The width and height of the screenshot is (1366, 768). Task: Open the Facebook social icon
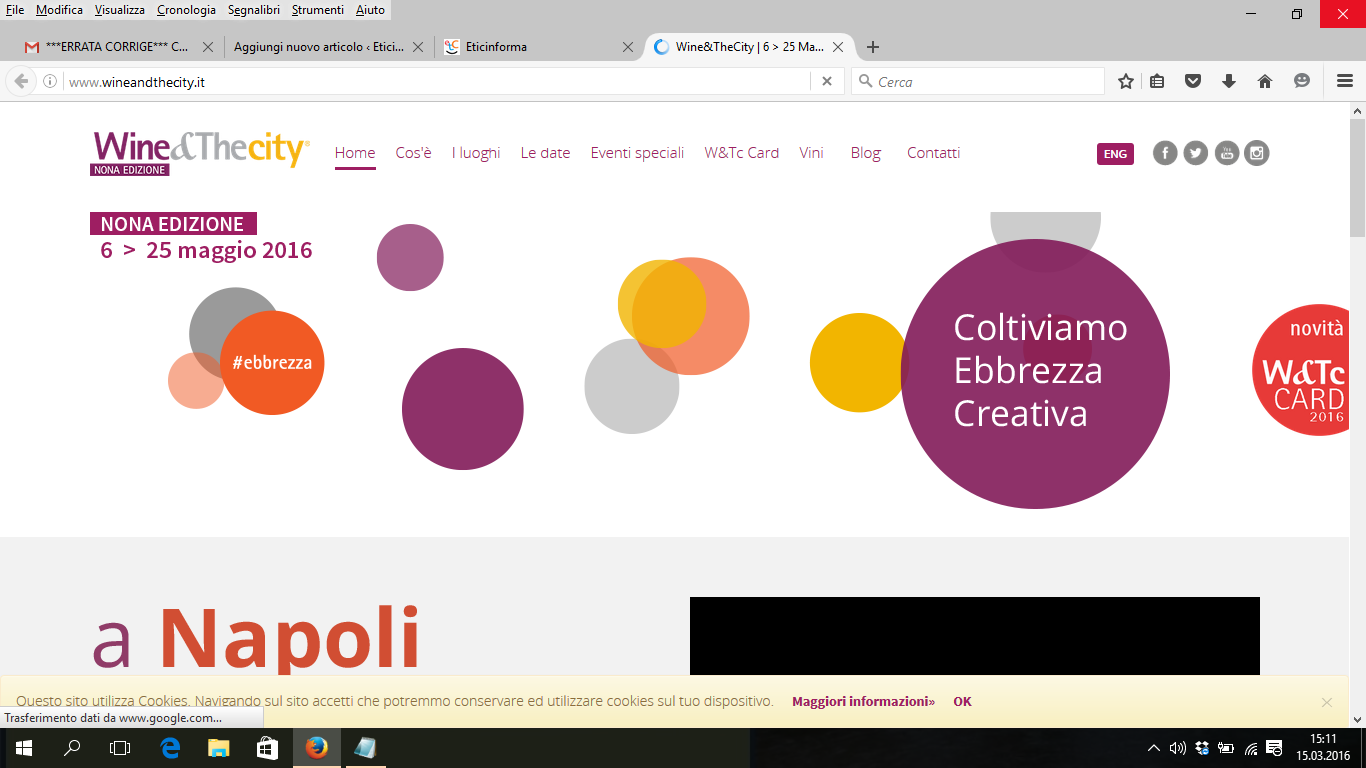pyautogui.click(x=1165, y=153)
